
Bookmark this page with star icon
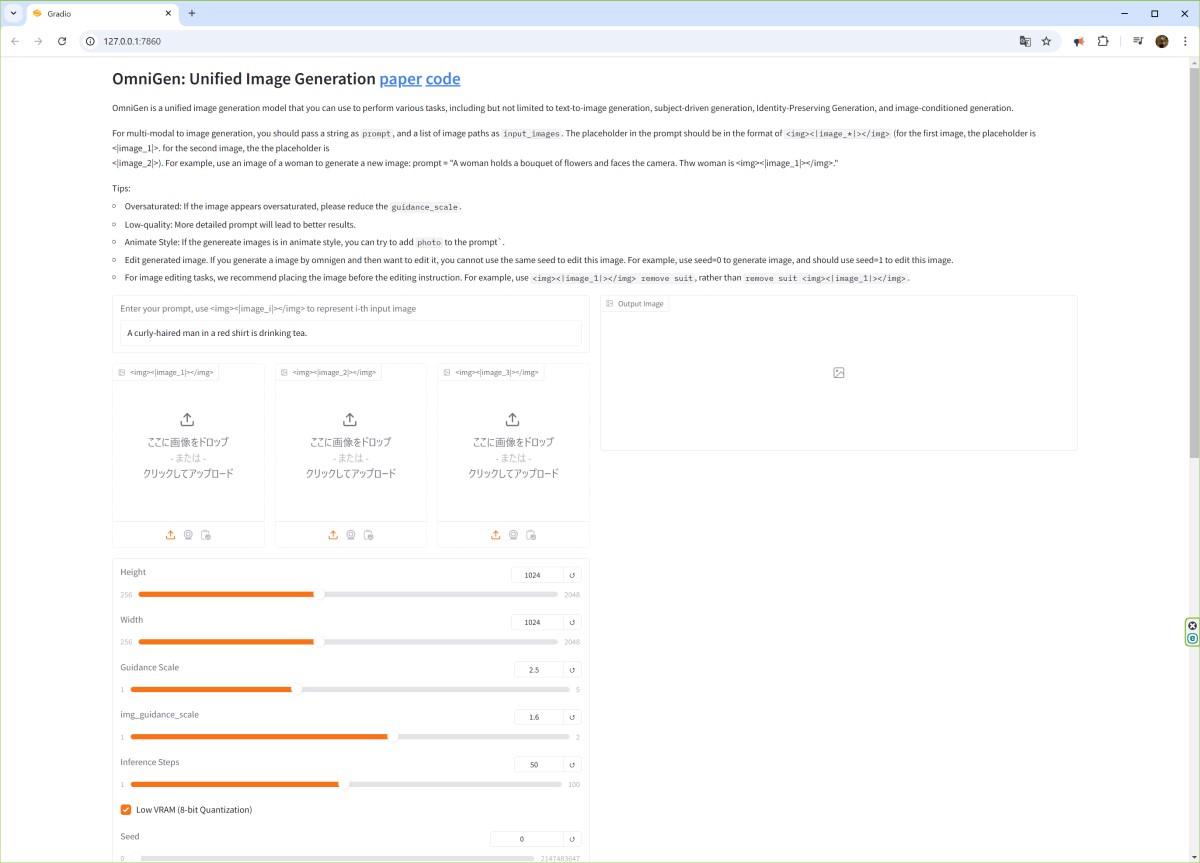coord(1046,41)
